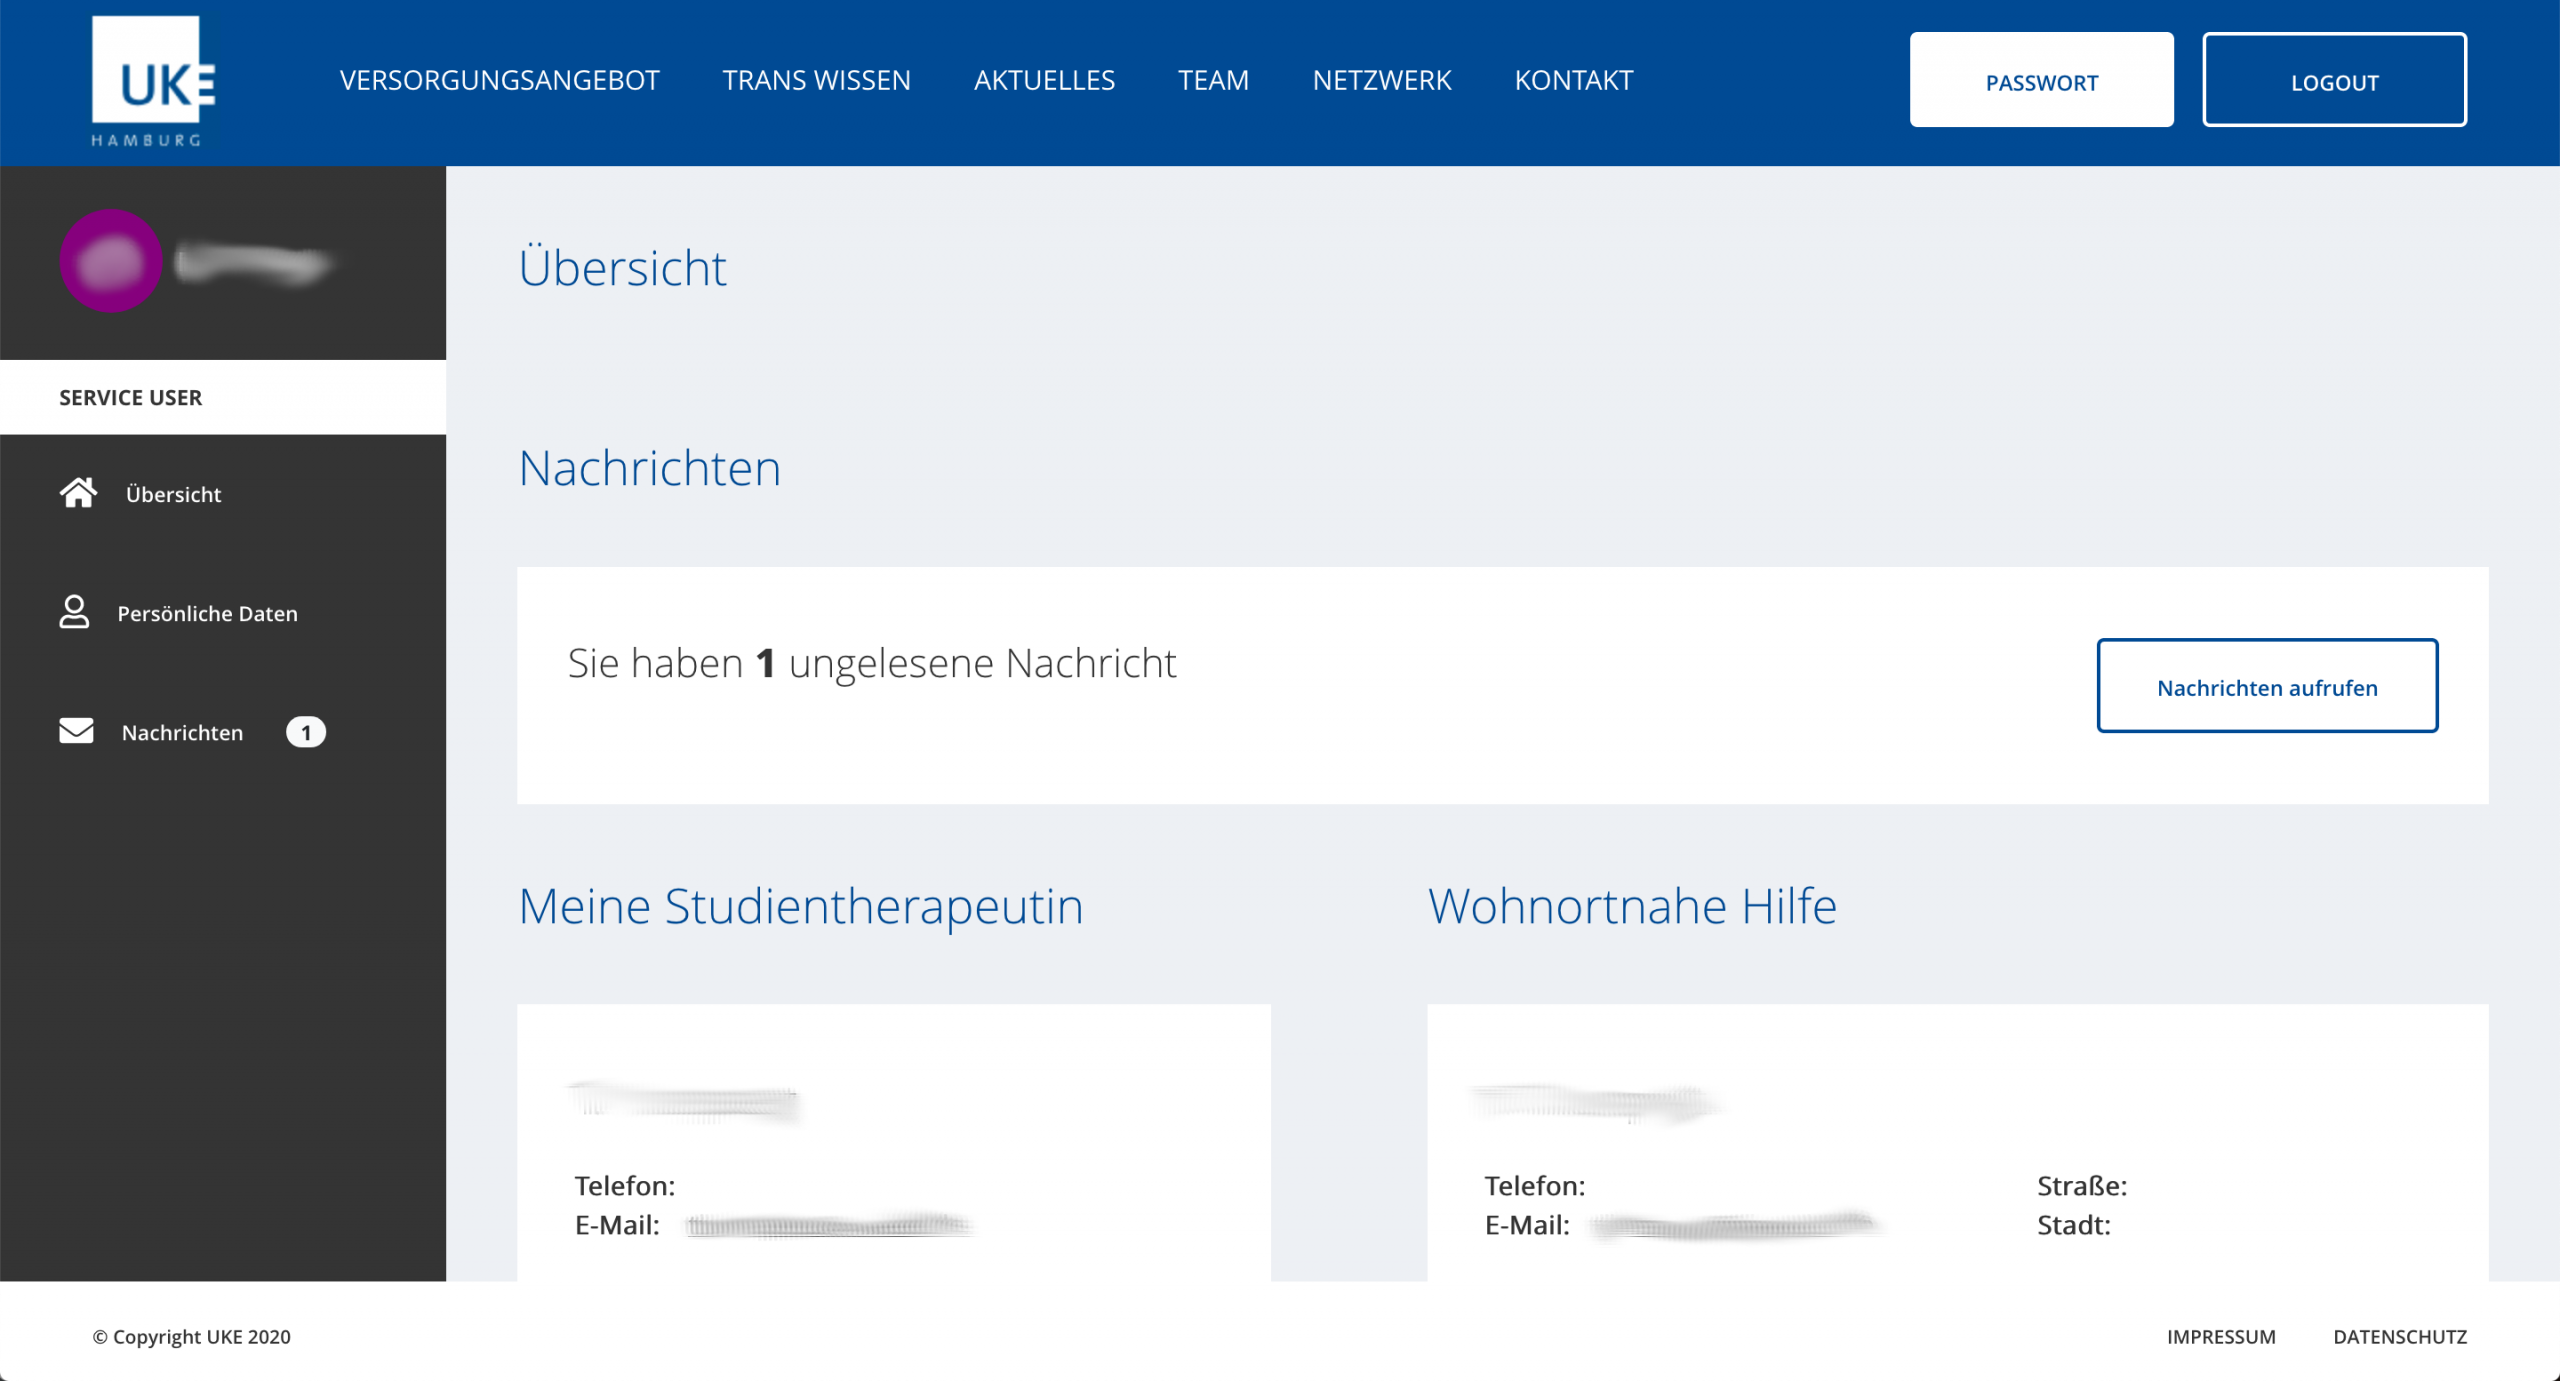Click the therapist's blurred e-mail address

829,1225
